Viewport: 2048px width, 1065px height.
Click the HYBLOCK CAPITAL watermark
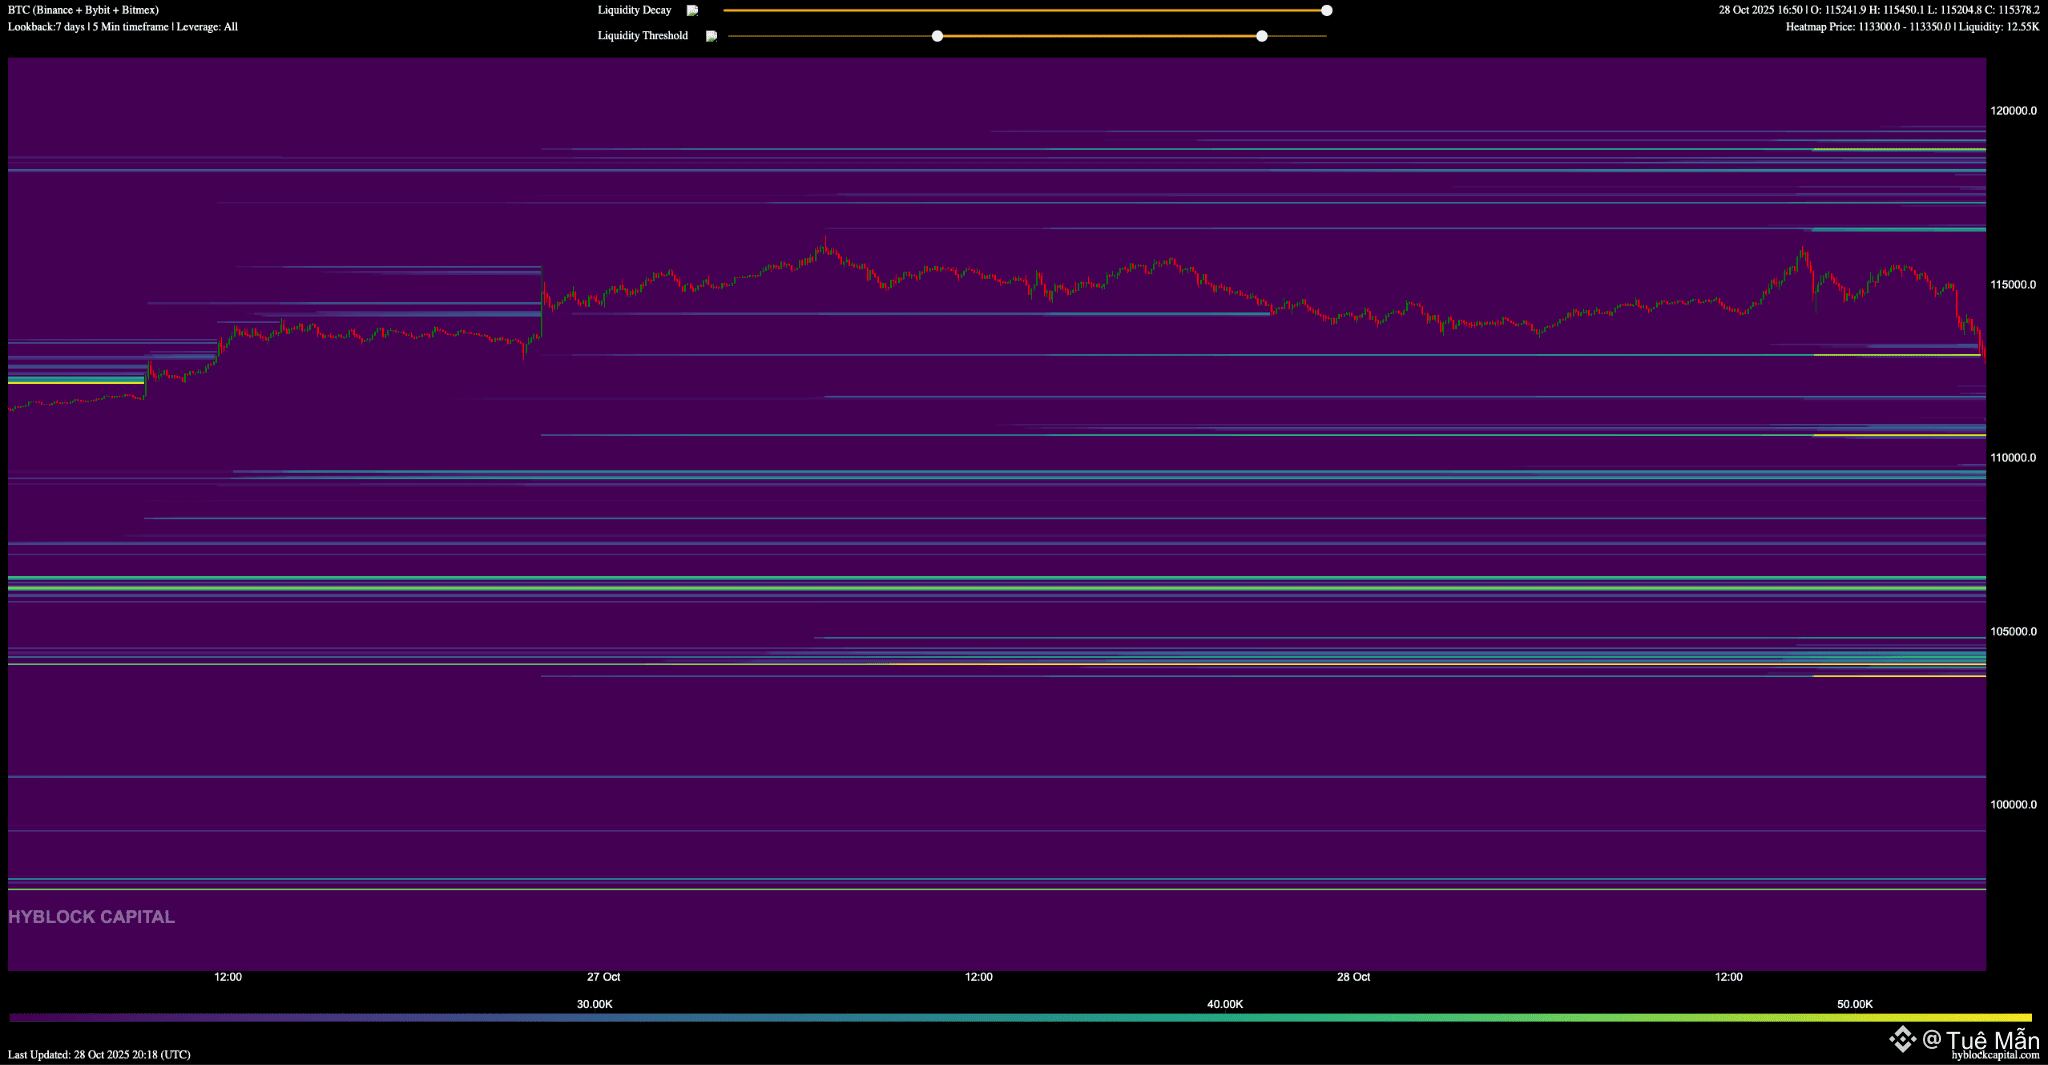tap(91, 917)
